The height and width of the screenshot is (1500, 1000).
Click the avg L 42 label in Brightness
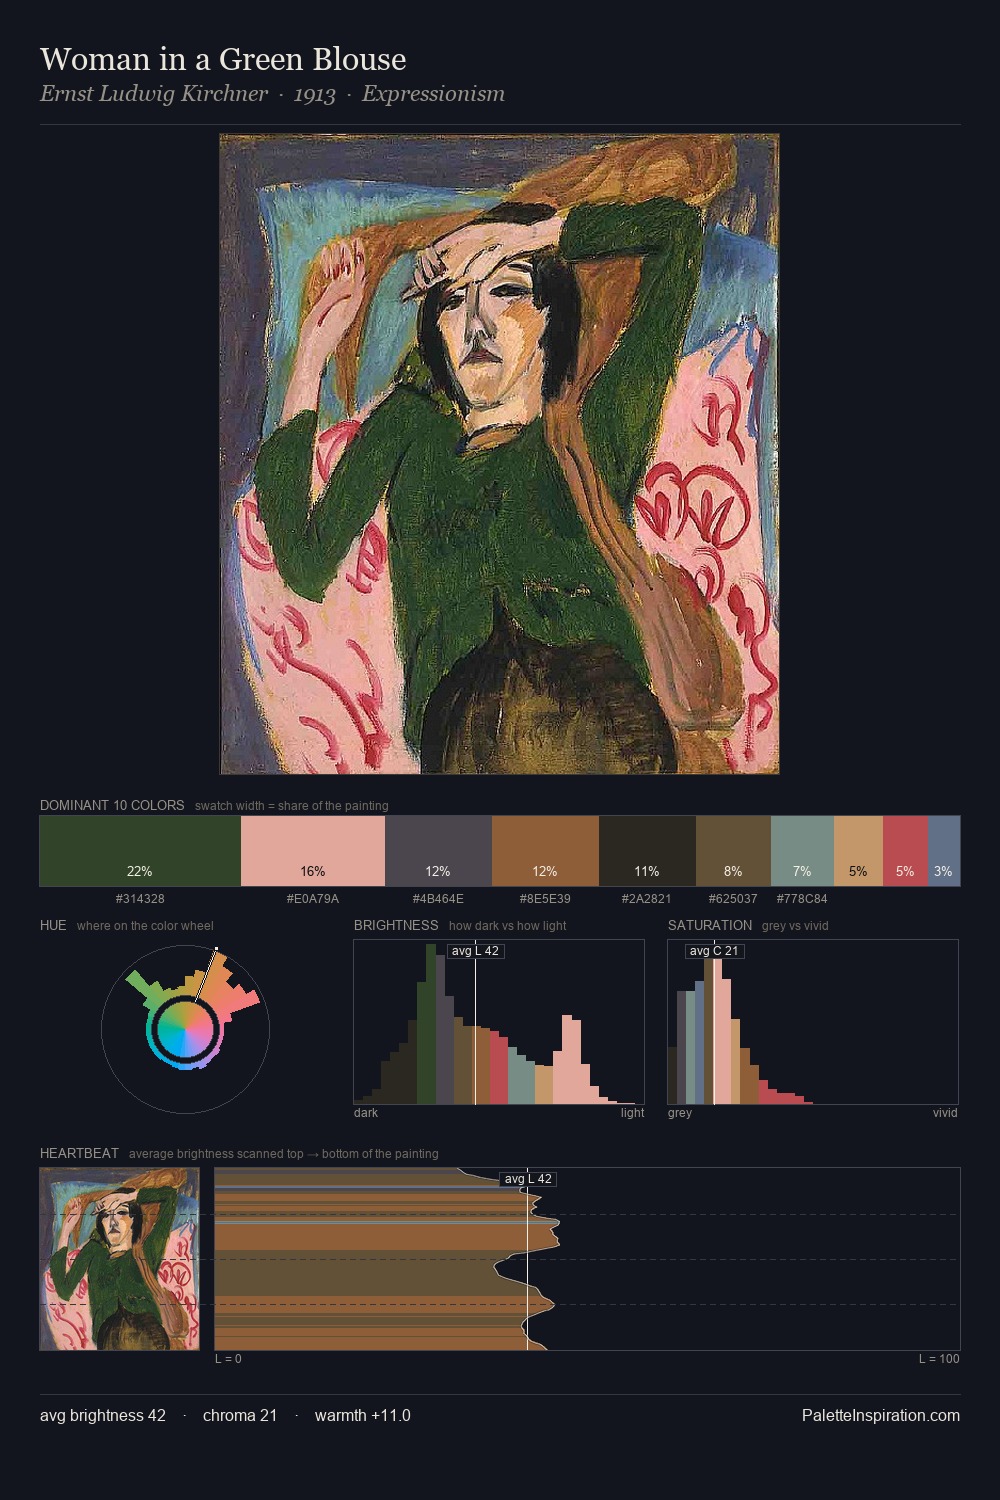pos(475,951)
